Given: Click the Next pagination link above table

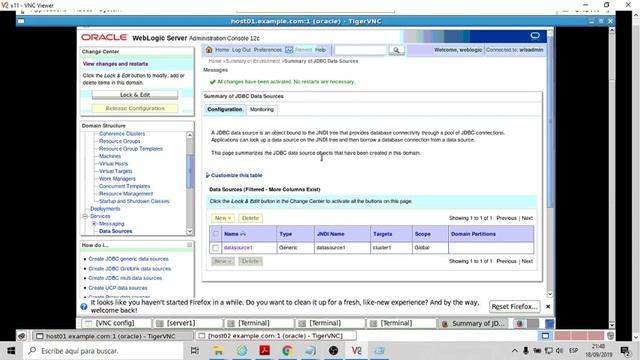Looking at the screenshot, I should coord(527,218).
